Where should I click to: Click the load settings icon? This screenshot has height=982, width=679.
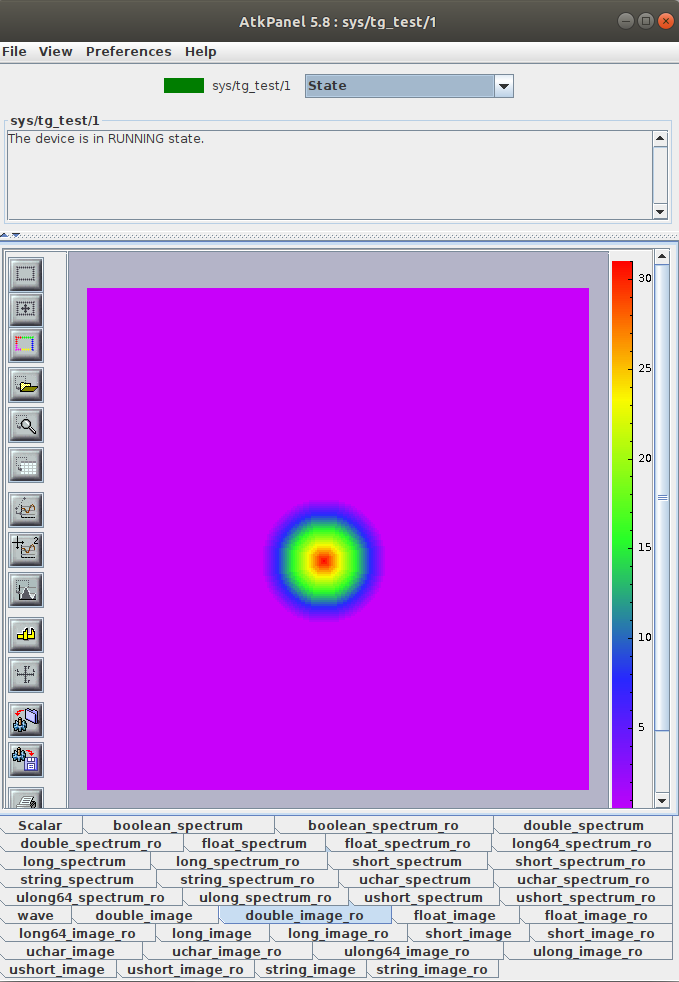click(26, 720)
